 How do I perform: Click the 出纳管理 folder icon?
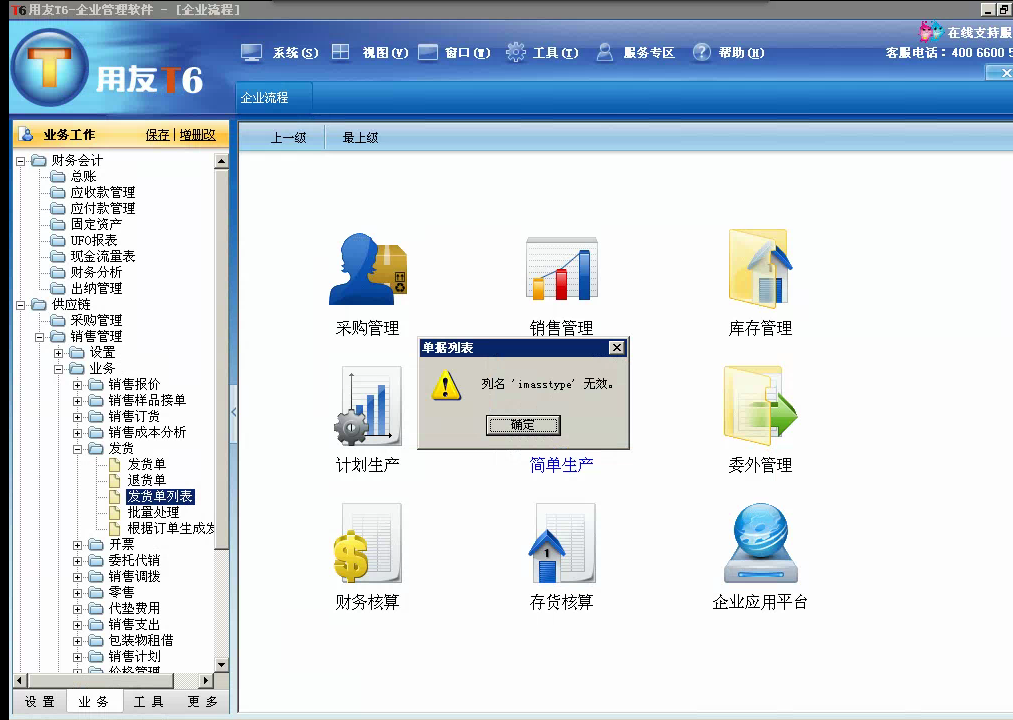pos(58,288)
